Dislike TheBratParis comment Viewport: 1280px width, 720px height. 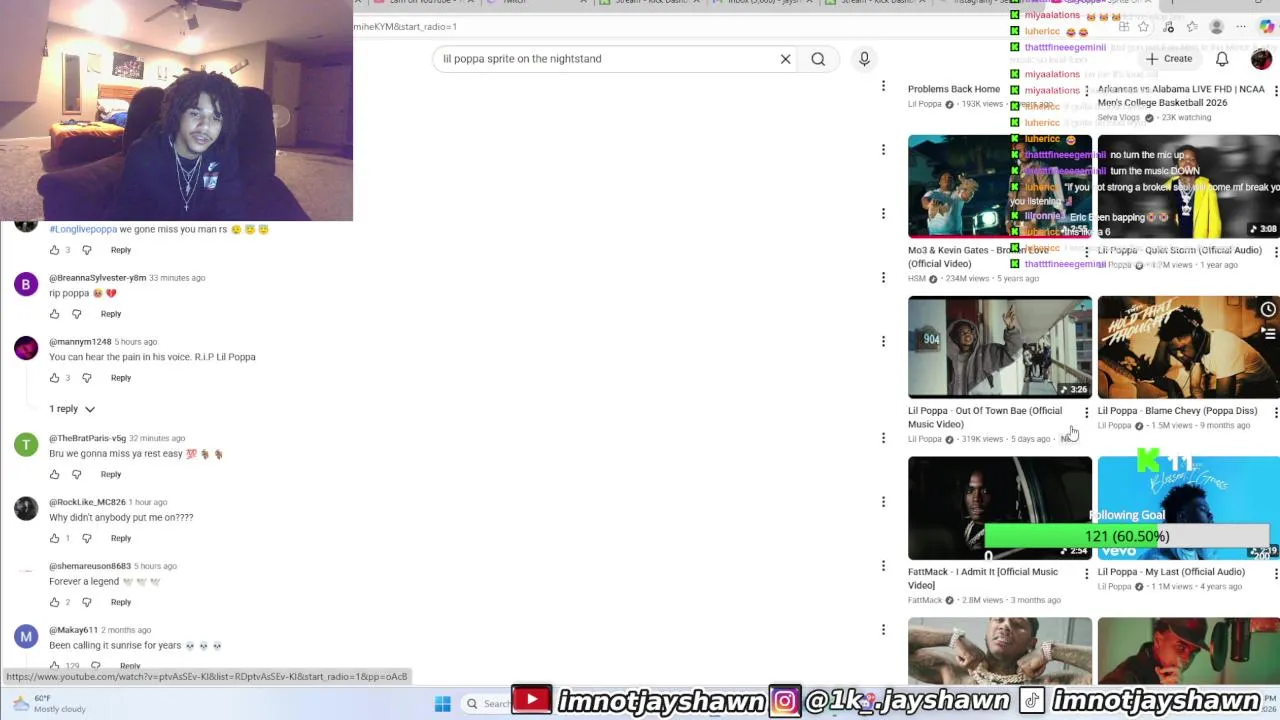tap(76, 474)
